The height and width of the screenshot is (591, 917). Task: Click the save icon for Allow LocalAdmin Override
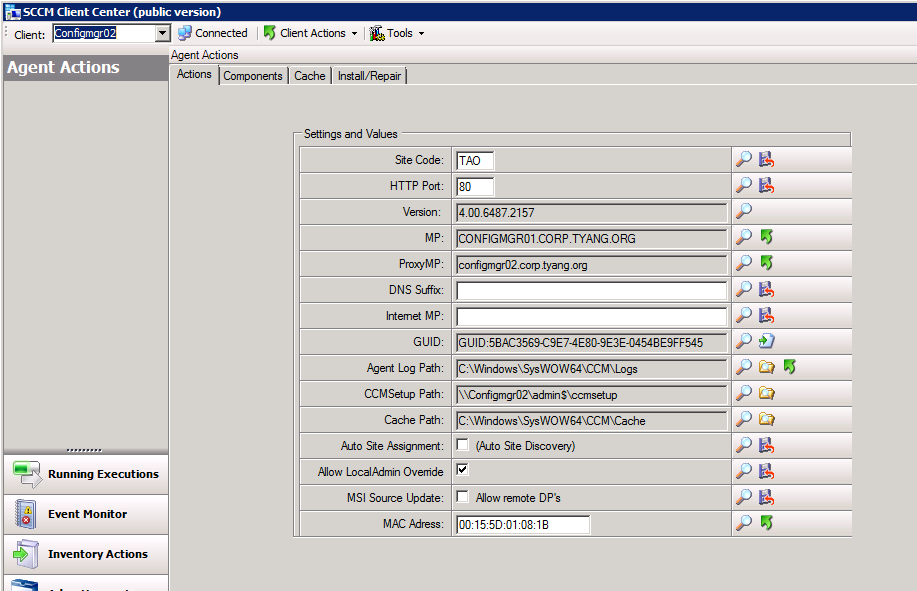tap(766, 471)
